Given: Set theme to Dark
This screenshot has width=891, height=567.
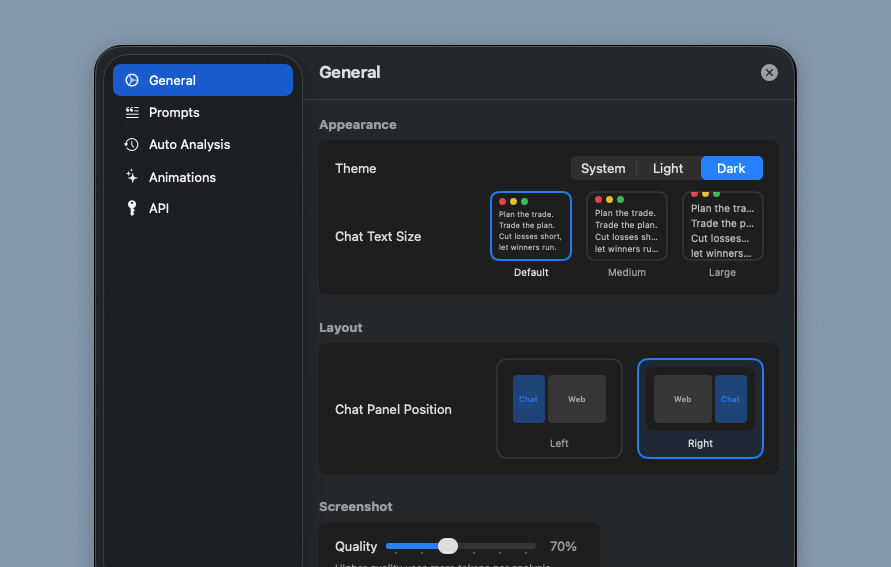Looking at the screenshot, I should point(731,168).
